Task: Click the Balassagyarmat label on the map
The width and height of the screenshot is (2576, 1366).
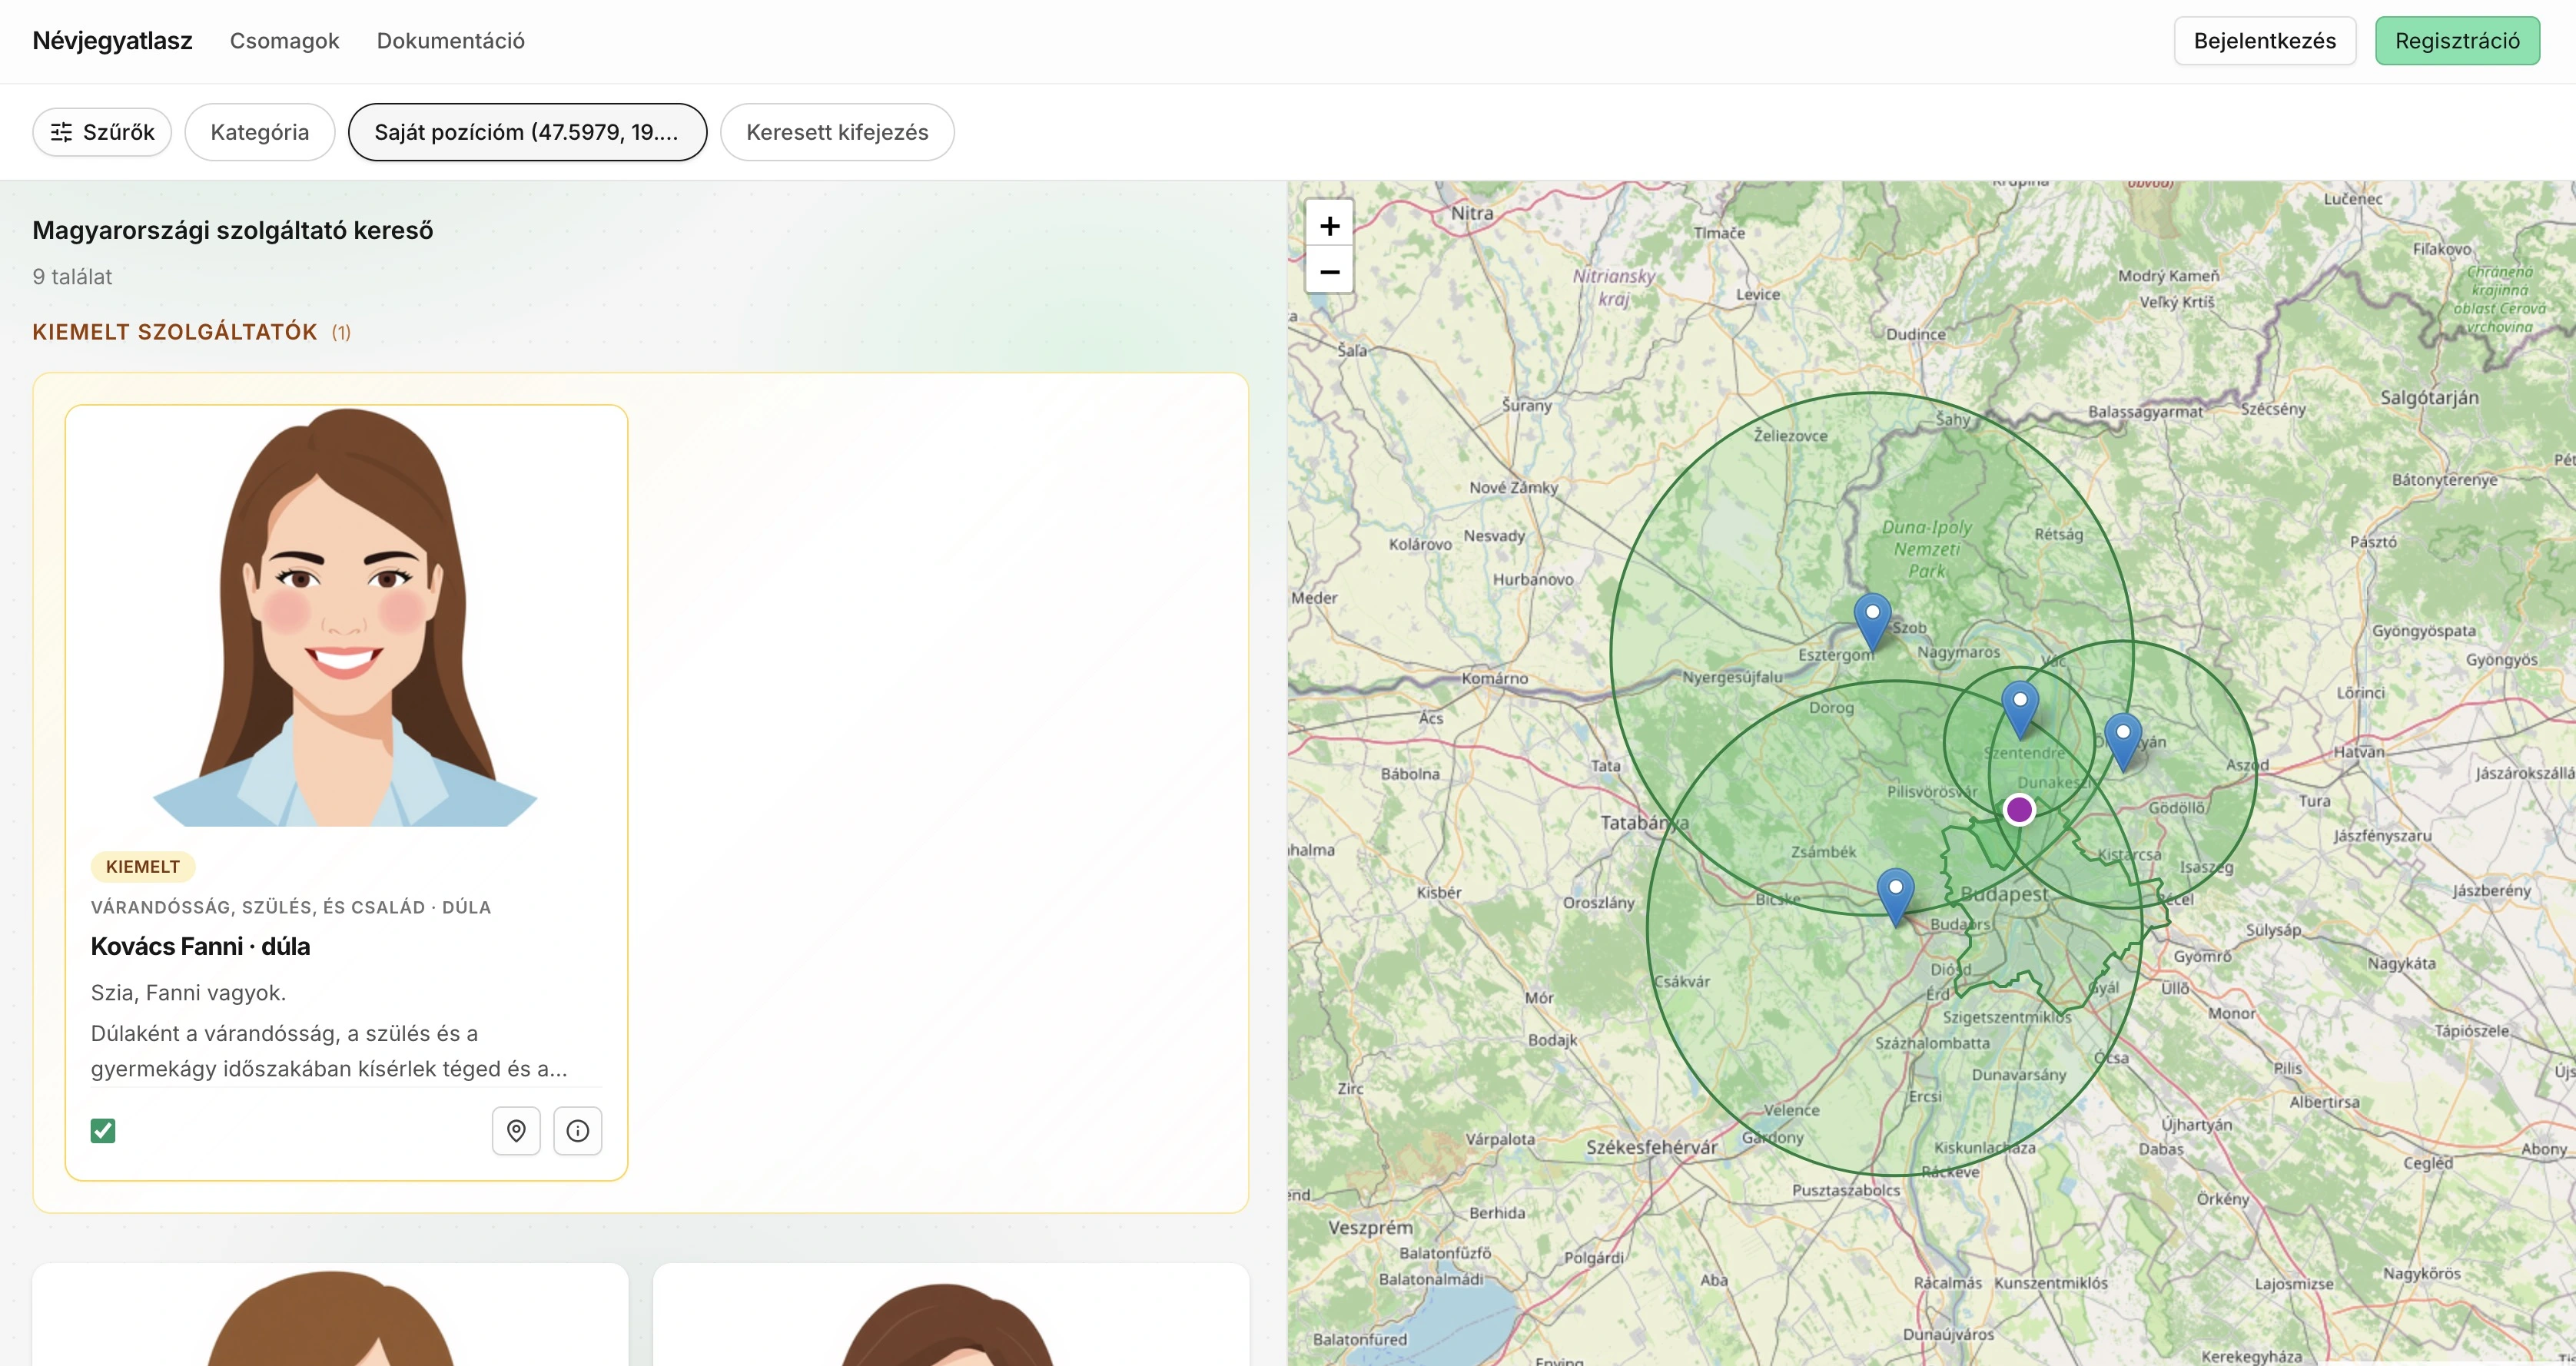Action: (x=2145, y=411)
